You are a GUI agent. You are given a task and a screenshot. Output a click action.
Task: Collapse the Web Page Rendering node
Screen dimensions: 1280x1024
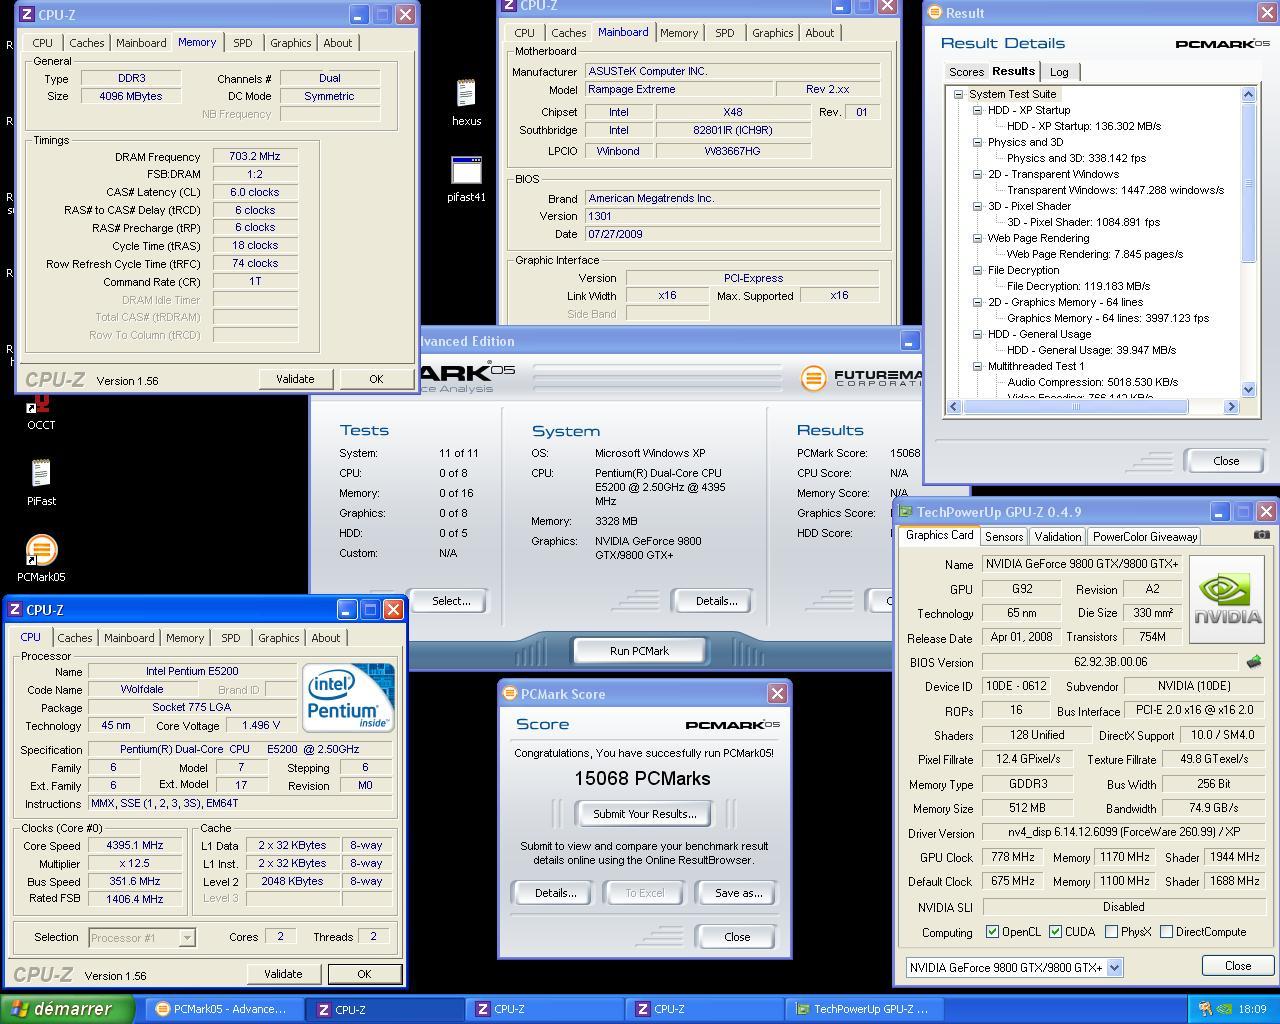click(977, 238)
